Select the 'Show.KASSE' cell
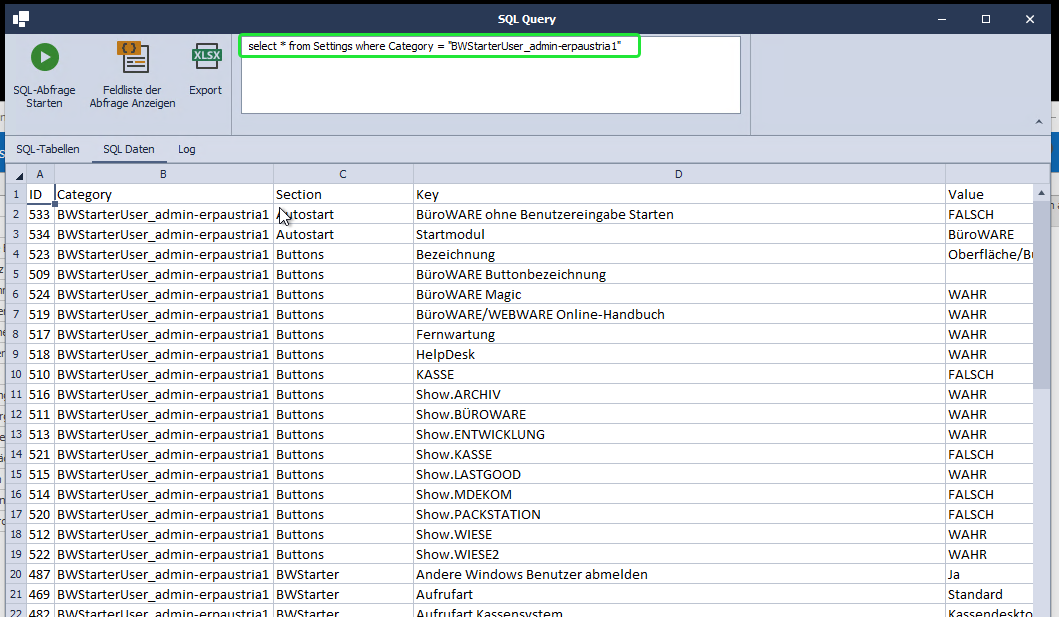Viewport: 1059px width, 617px height. tap(679, 454)
